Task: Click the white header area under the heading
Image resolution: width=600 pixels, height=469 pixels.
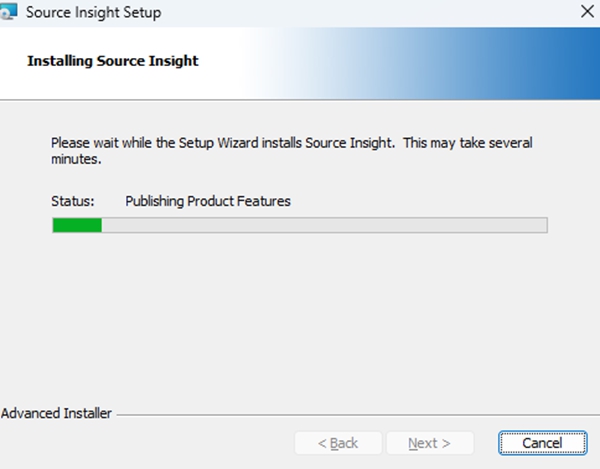Action: [150, 85]
